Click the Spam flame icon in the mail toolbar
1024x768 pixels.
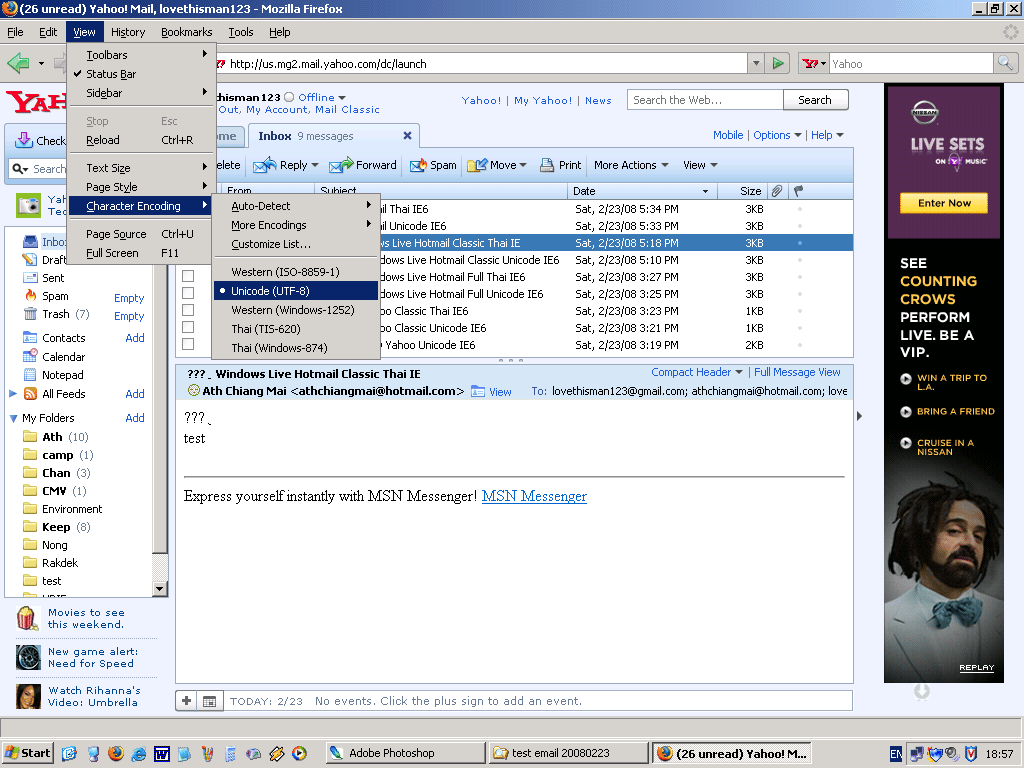(x=418, y=165)
